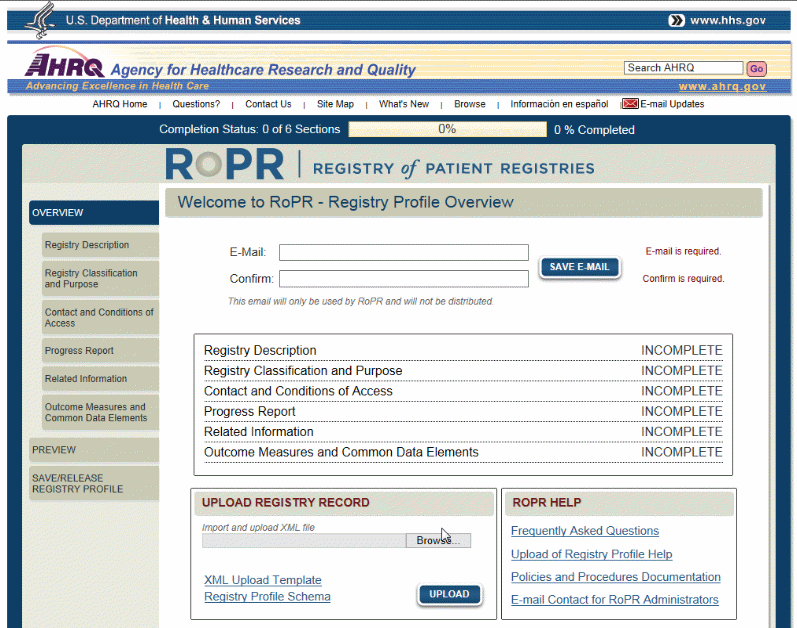Click the Registry Description status row
This screenshot has height=628, width=797.
[x=463, y=351]
